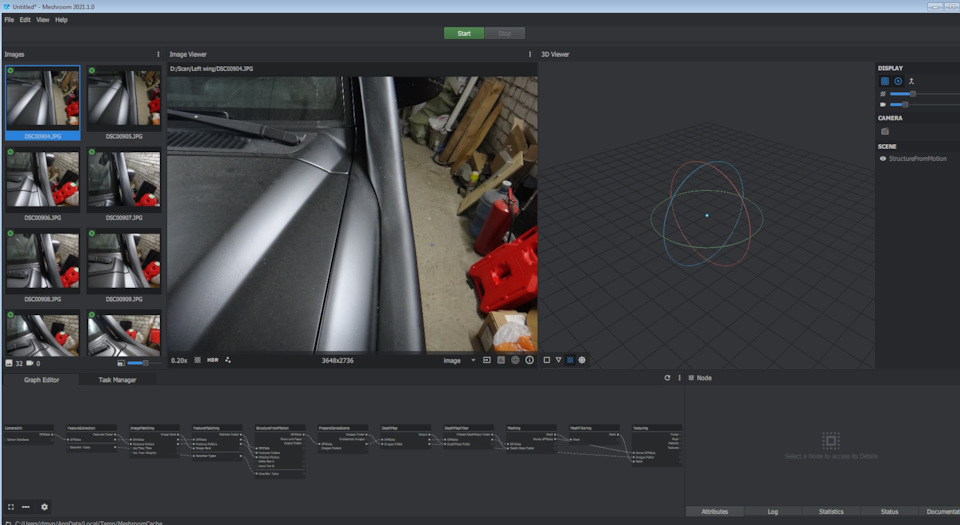Switch to the Graph Editor tab

[x=42, y=379]
